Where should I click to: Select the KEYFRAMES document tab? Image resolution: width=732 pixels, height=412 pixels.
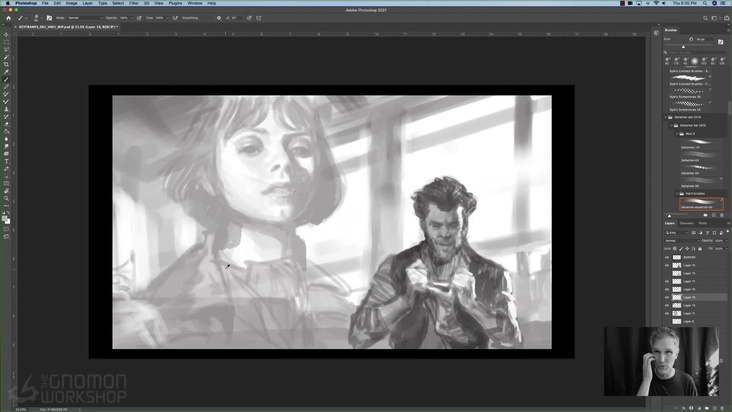coord(68,27)
